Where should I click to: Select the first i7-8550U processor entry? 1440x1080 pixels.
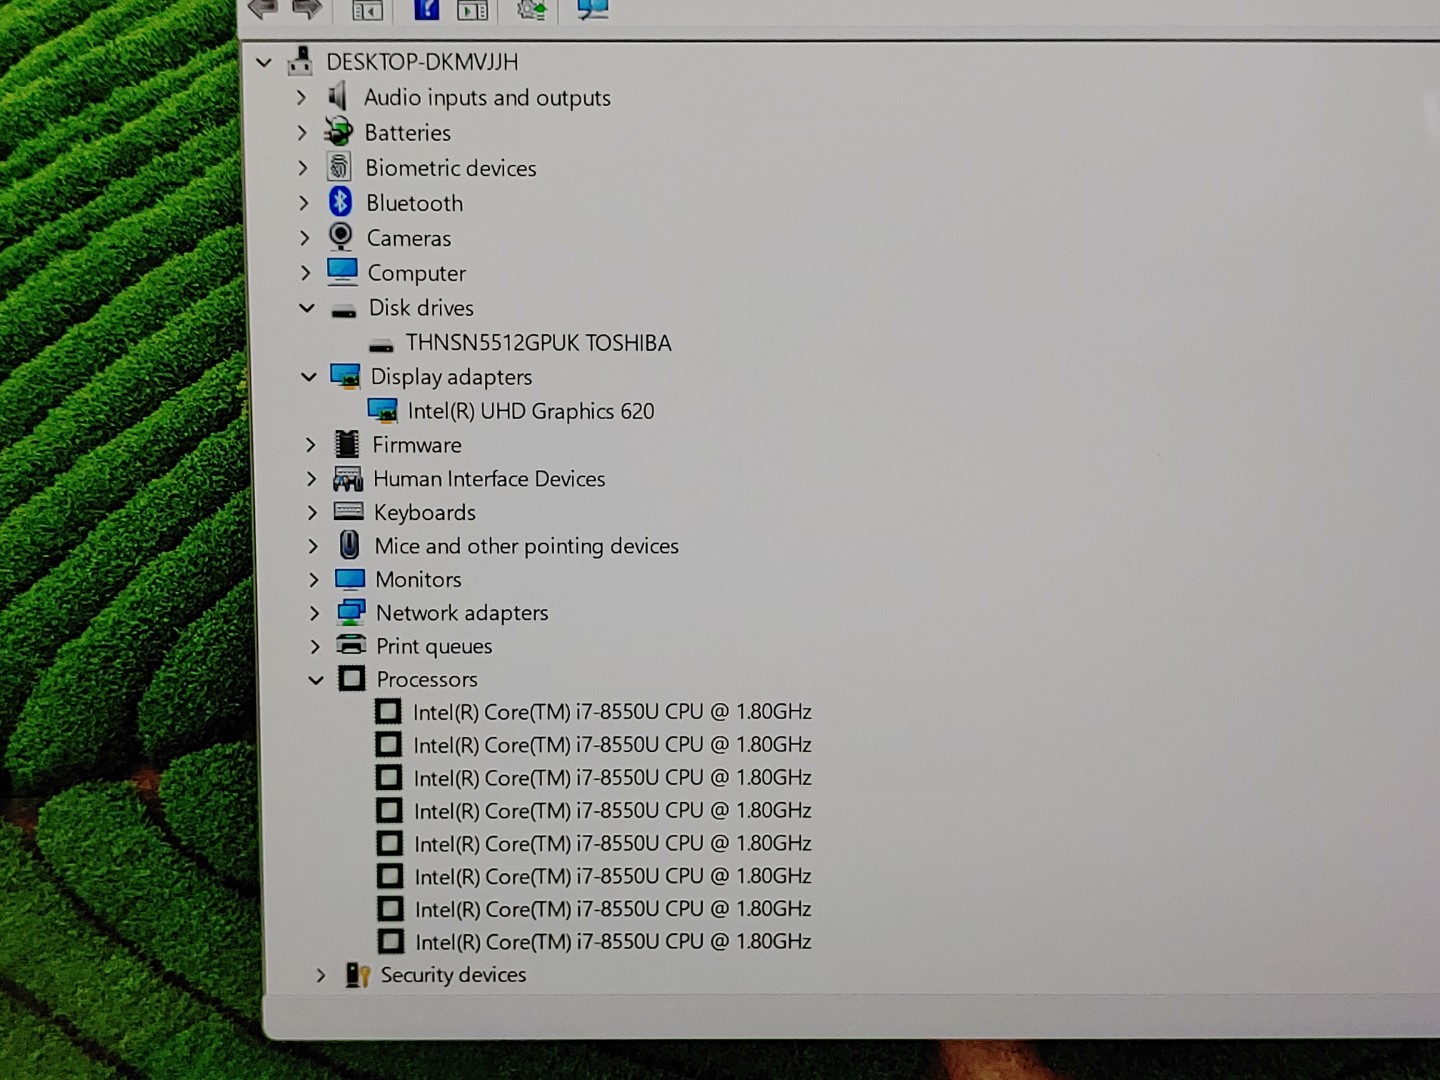tap(611, 712)
